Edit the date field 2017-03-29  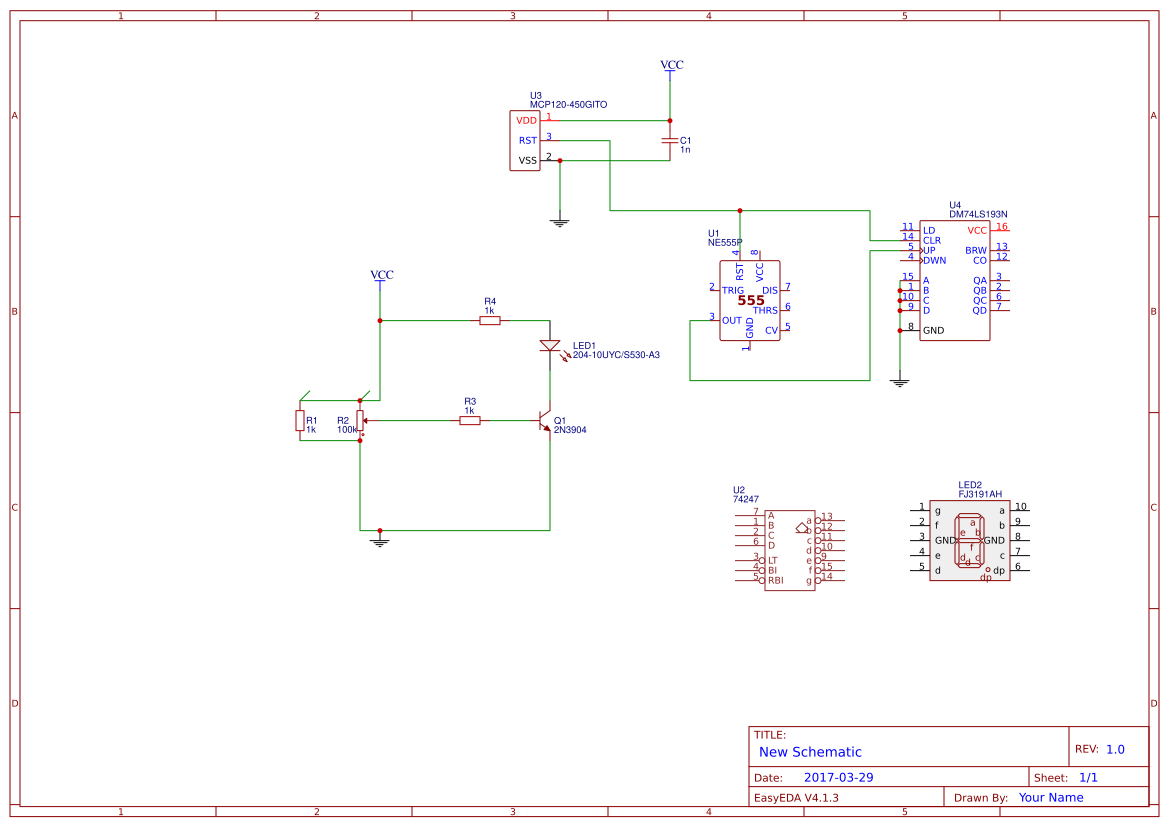(x=841, y=776)
